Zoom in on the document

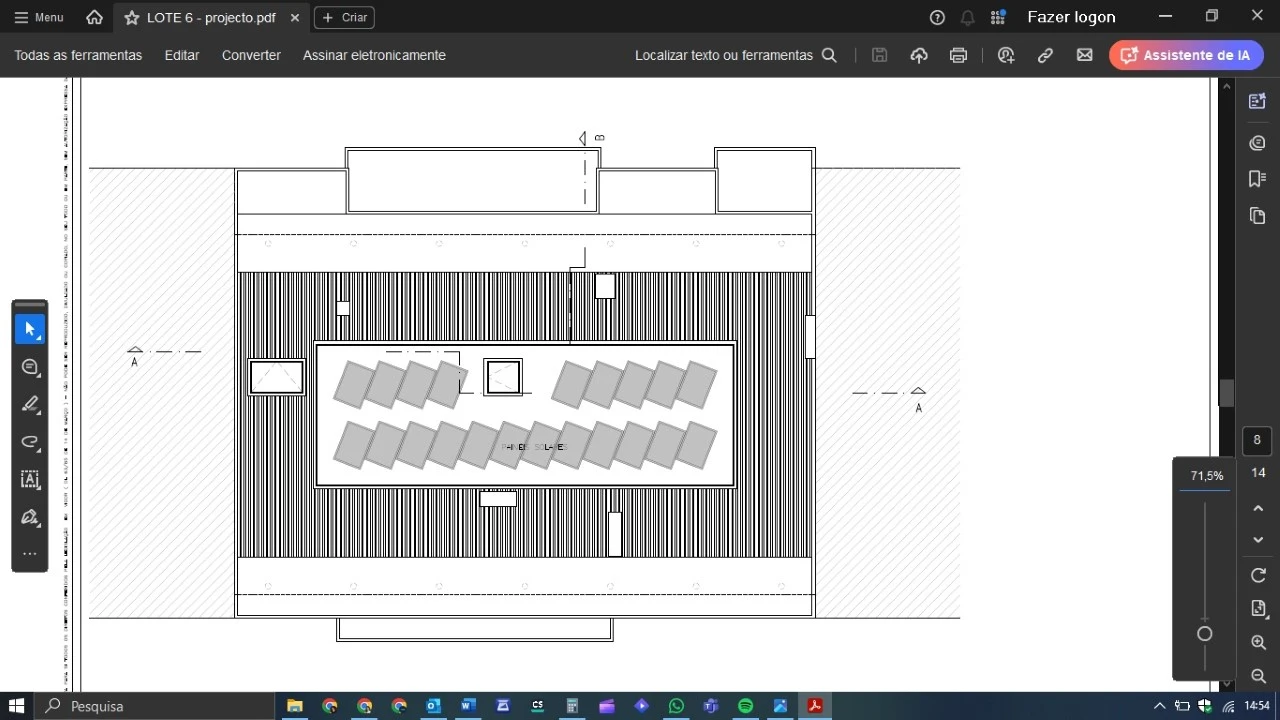pos(1258,643)
